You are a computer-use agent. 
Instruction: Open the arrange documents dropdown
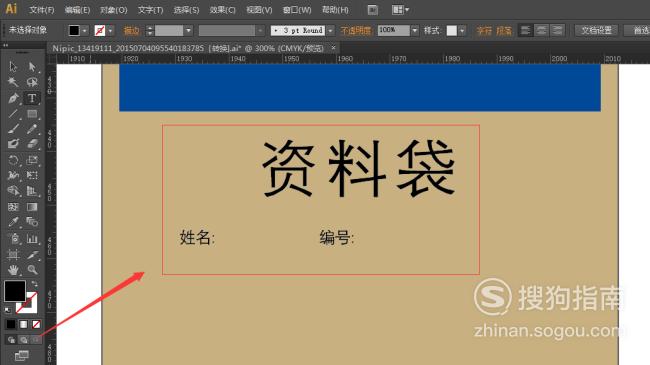coord(400,10)
